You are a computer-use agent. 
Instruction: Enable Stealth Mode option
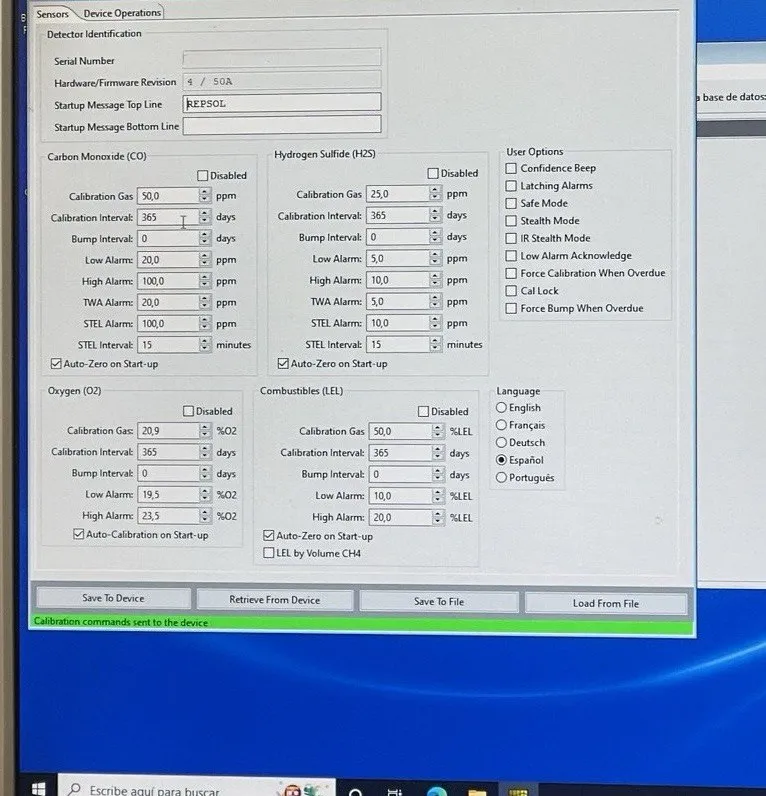click(511, 221)
